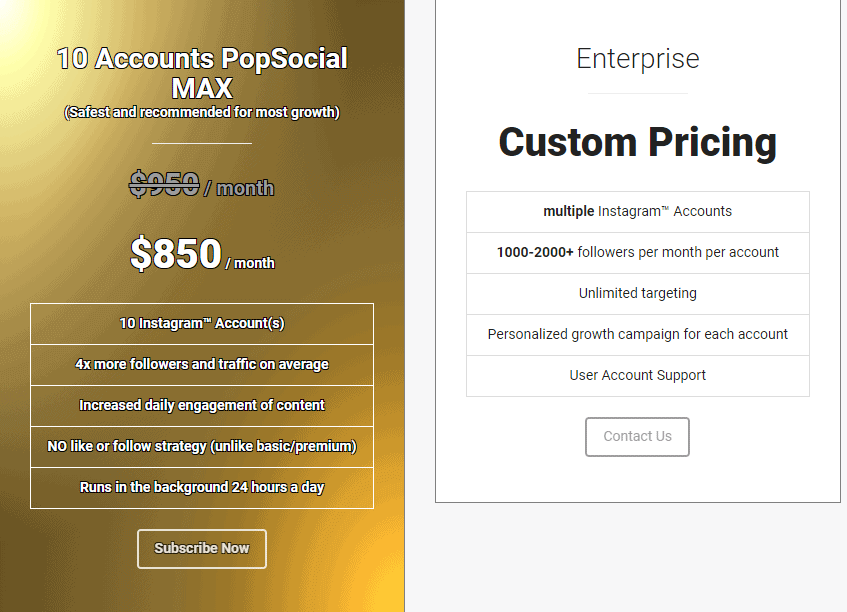Click the NO like or follow strategy row
The image size is (847, 612).
click(202, 447)
